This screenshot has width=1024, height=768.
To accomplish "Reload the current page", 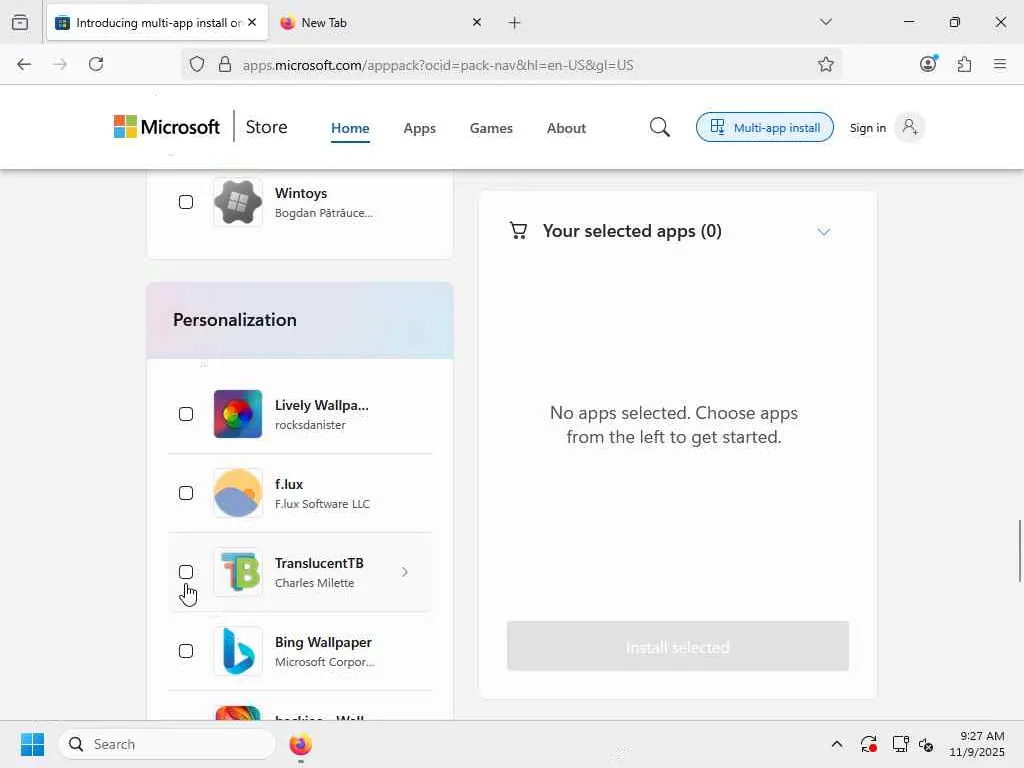I will pyautogui.click(x=96, y=64).
